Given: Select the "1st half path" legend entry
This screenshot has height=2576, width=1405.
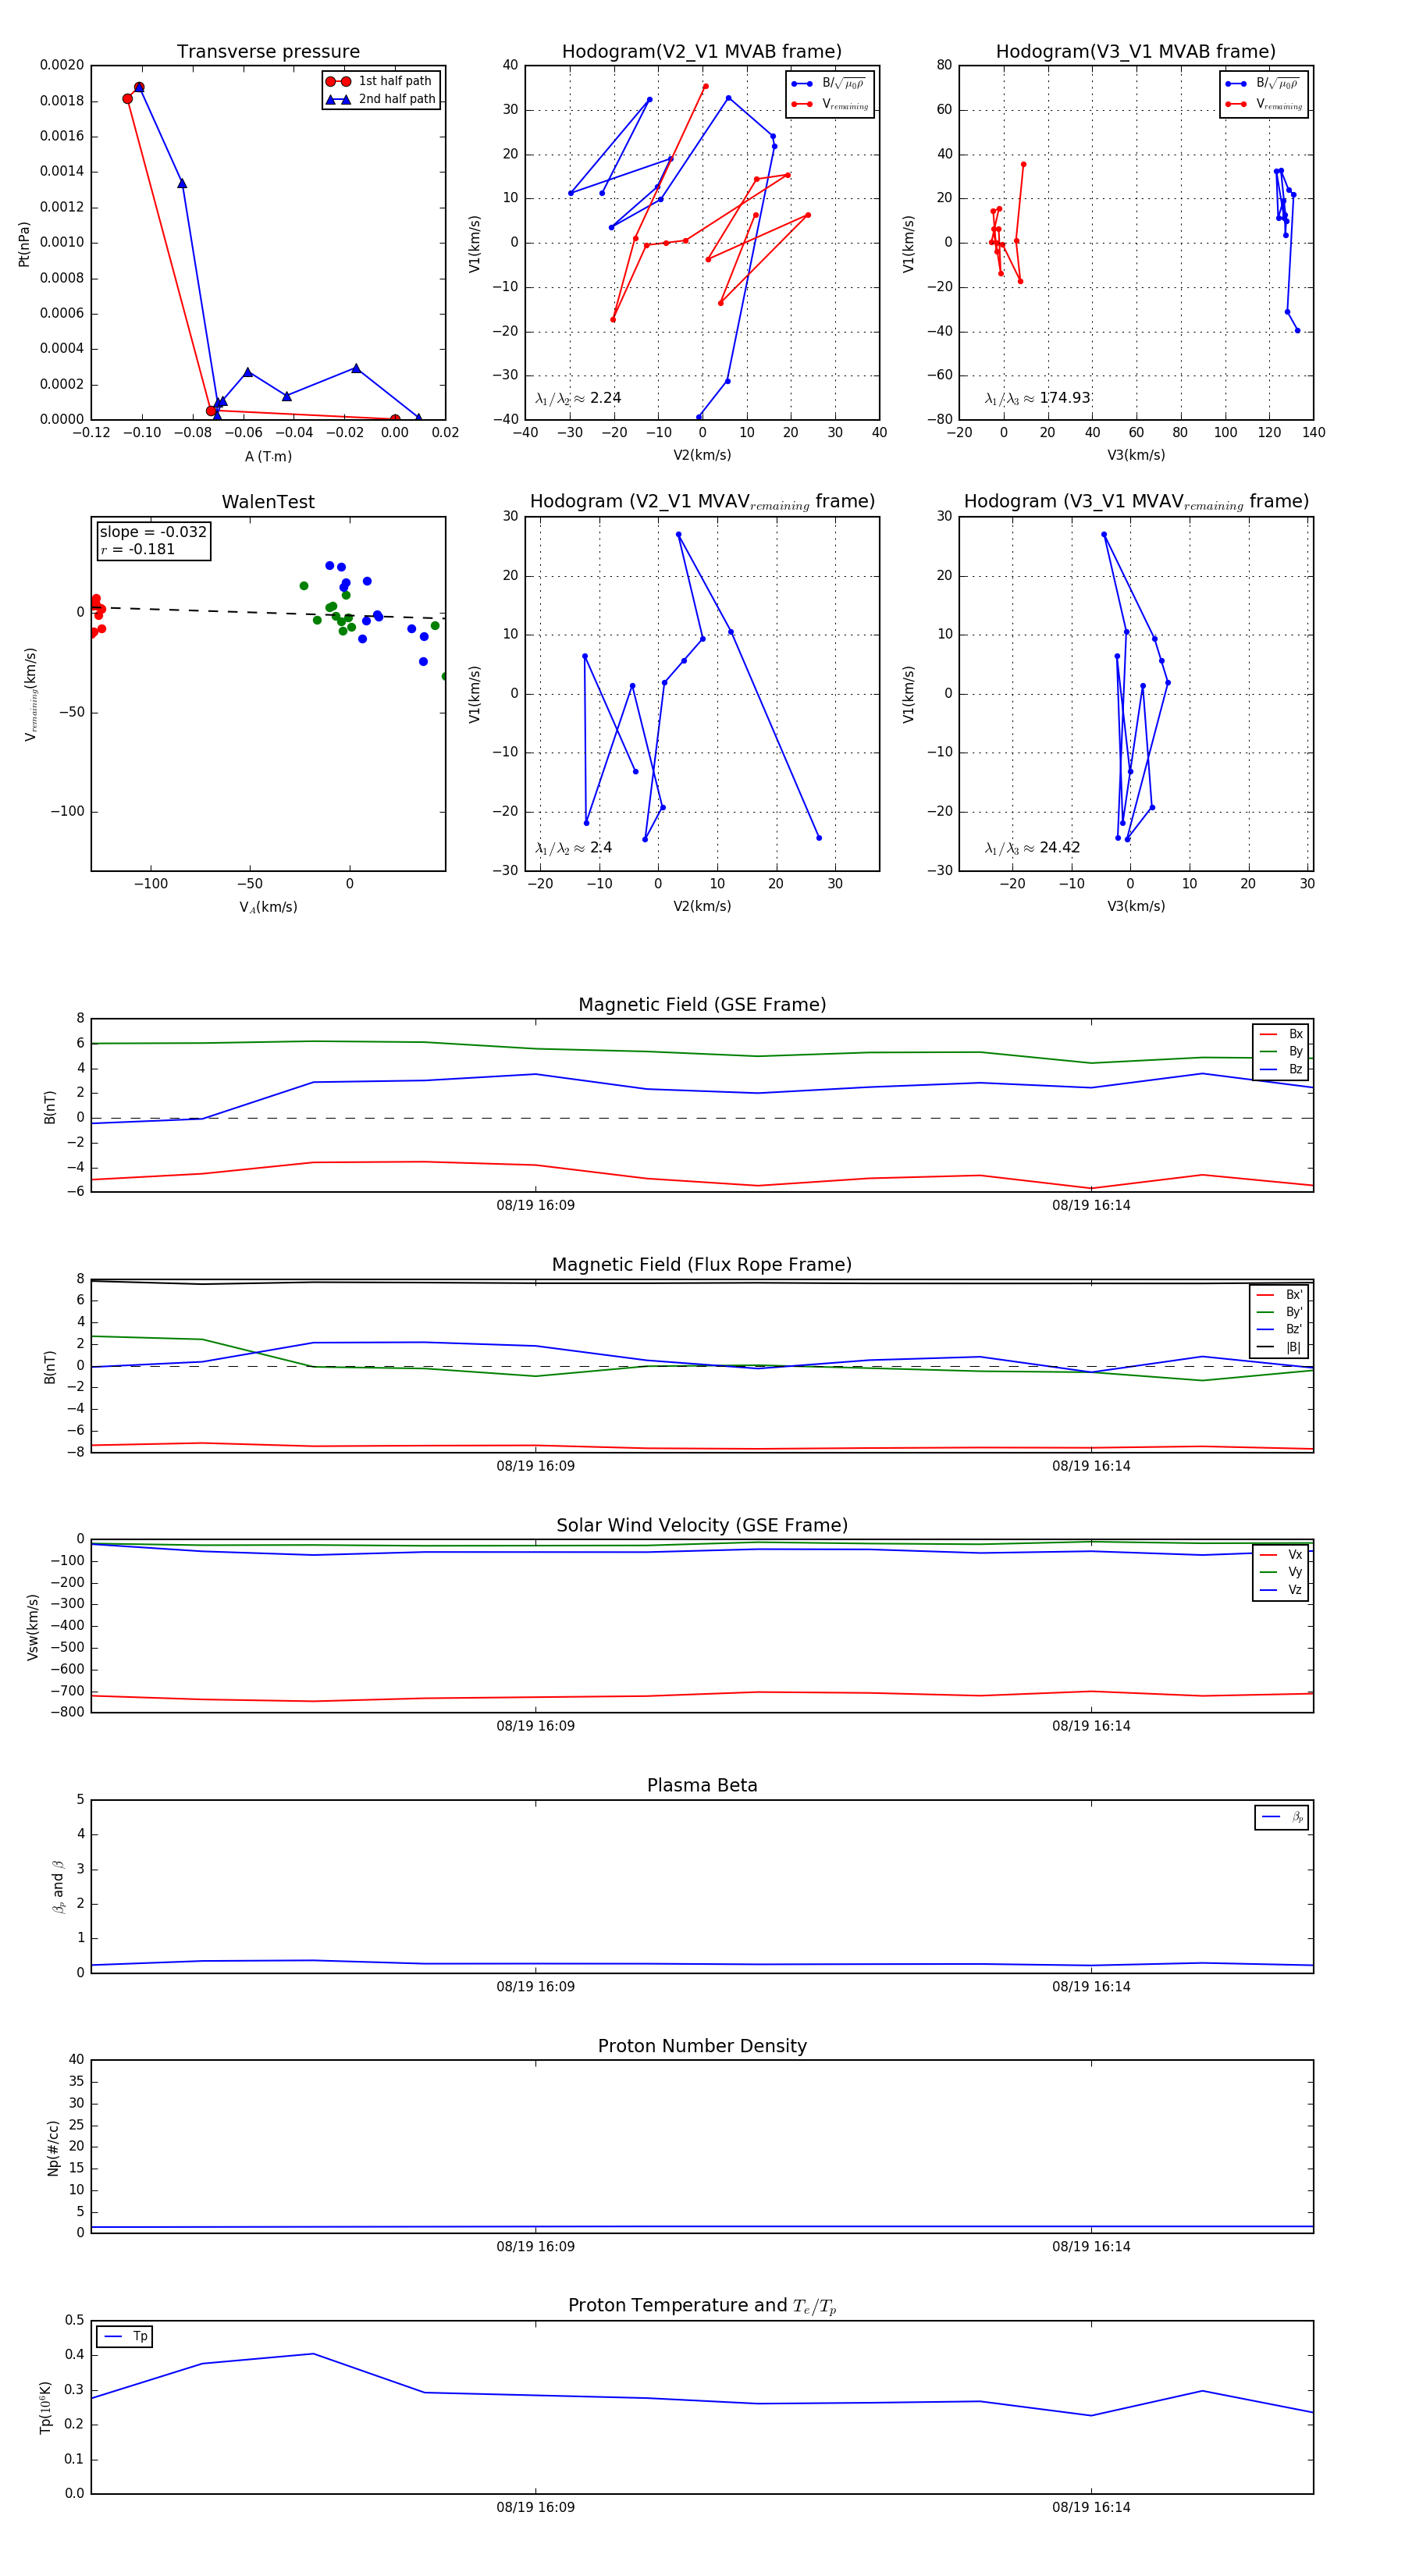Looking at the screenshot, I should 380,81.
